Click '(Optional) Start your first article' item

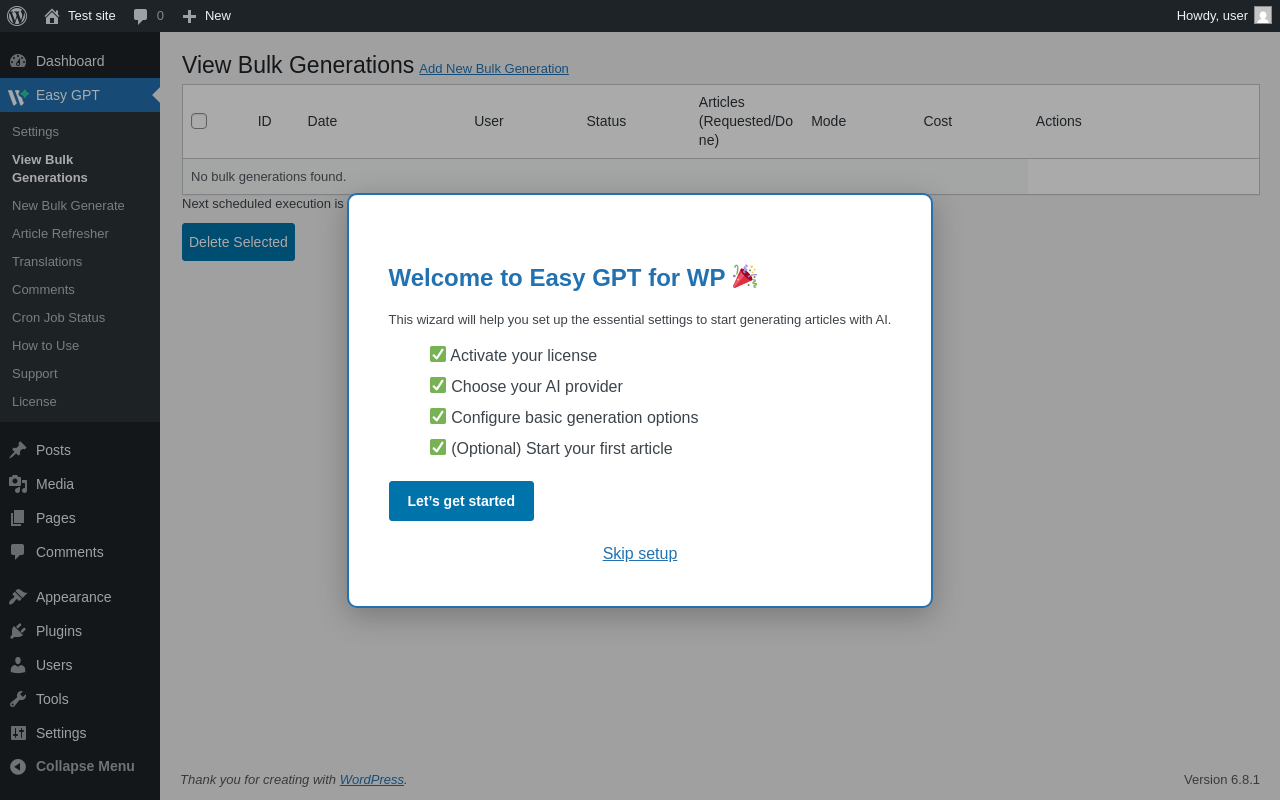click(552, 448)
